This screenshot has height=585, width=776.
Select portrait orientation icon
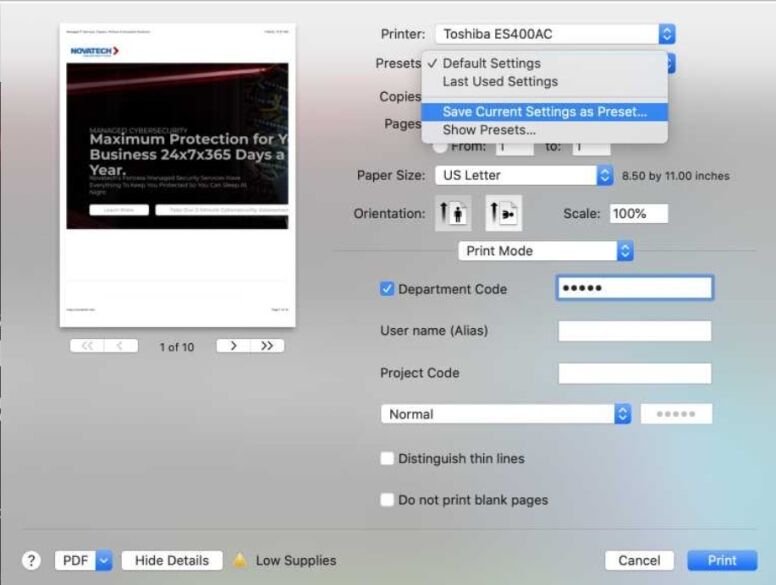(x=455, y=214)
